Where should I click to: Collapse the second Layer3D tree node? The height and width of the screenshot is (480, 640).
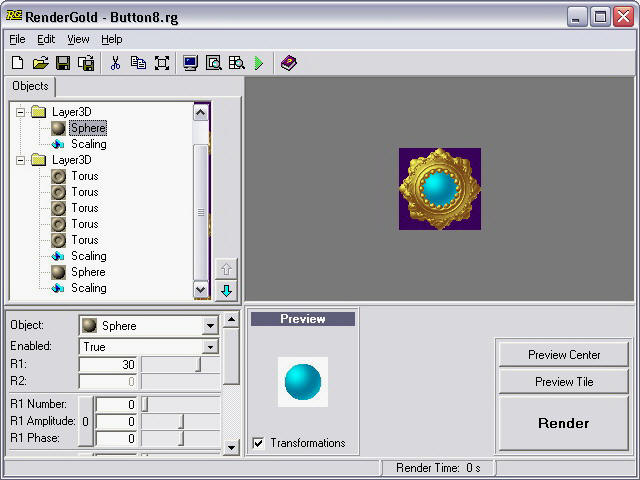point(20,160)
